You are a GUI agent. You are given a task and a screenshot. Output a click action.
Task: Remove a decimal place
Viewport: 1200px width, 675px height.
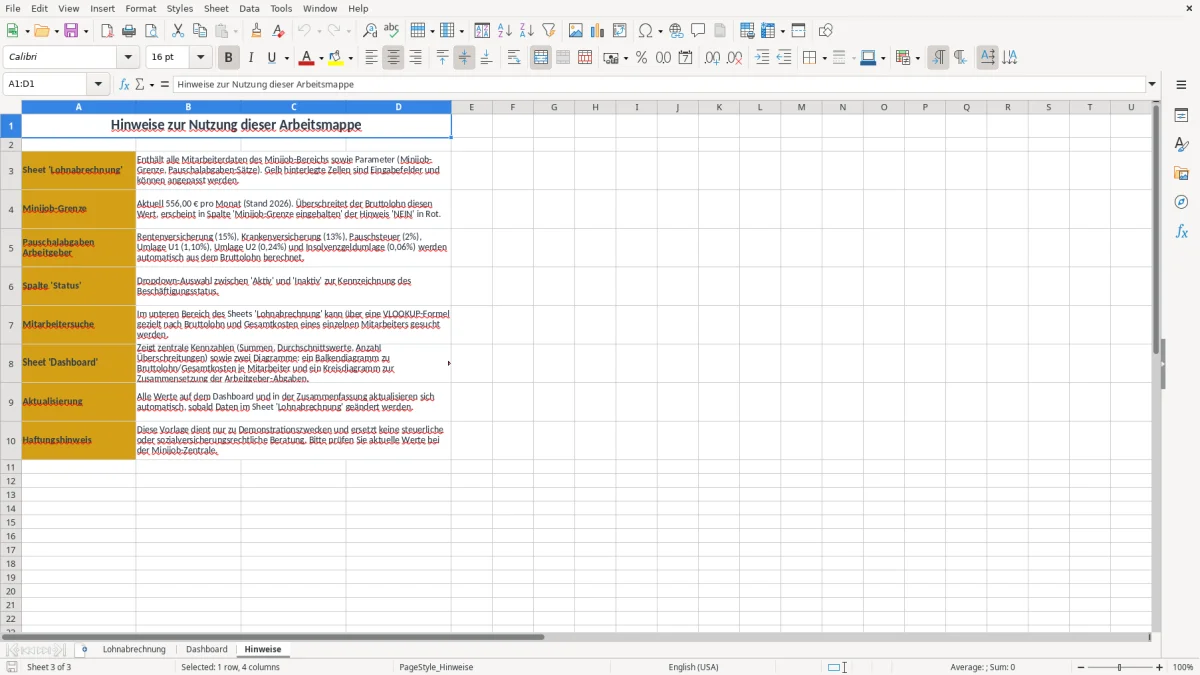734,58
